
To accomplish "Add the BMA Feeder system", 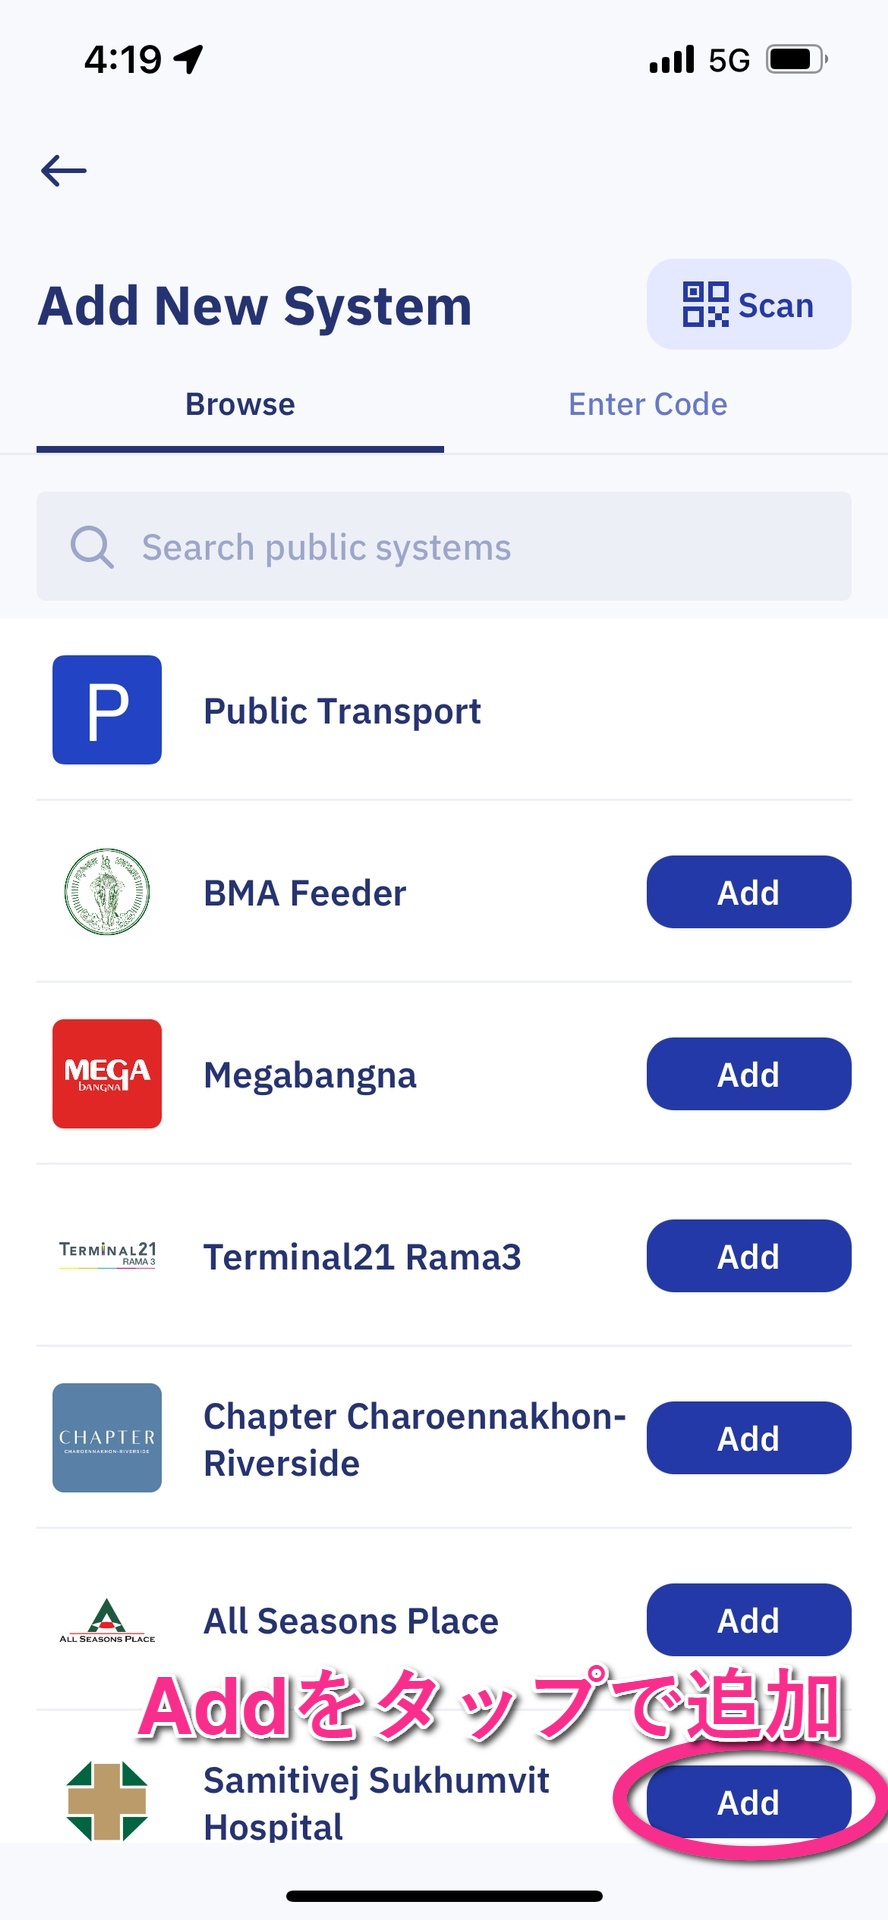I will pyautogui.click(x=749, y=892).
